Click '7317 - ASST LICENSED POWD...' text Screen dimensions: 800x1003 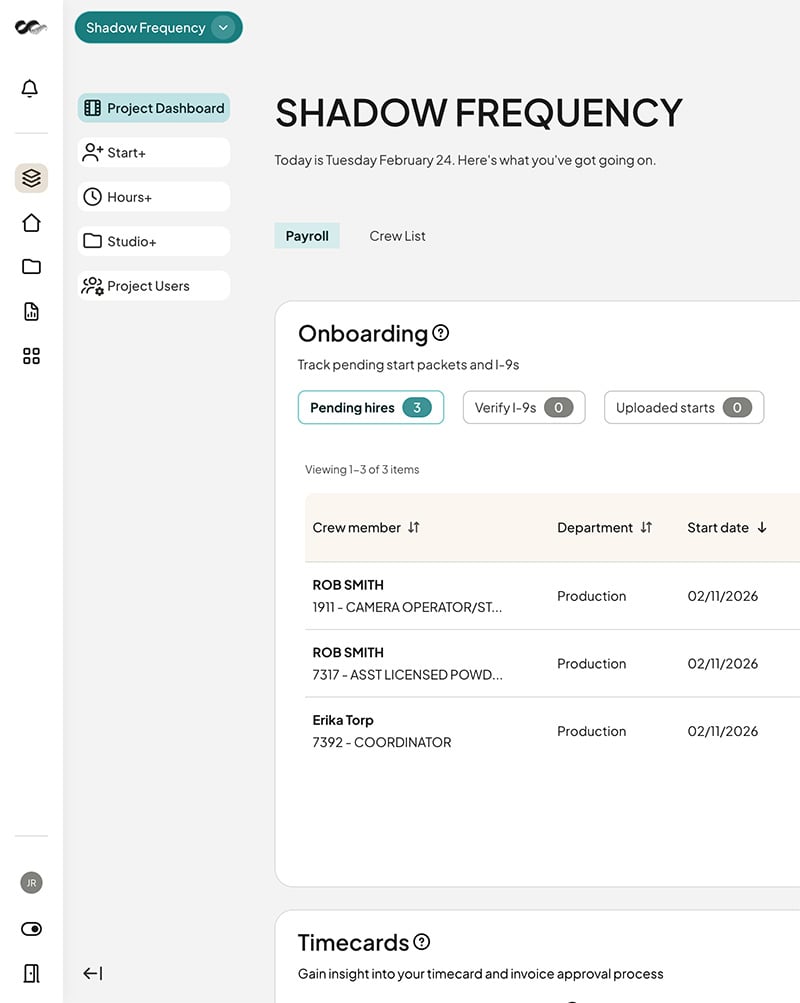point(407,675)
